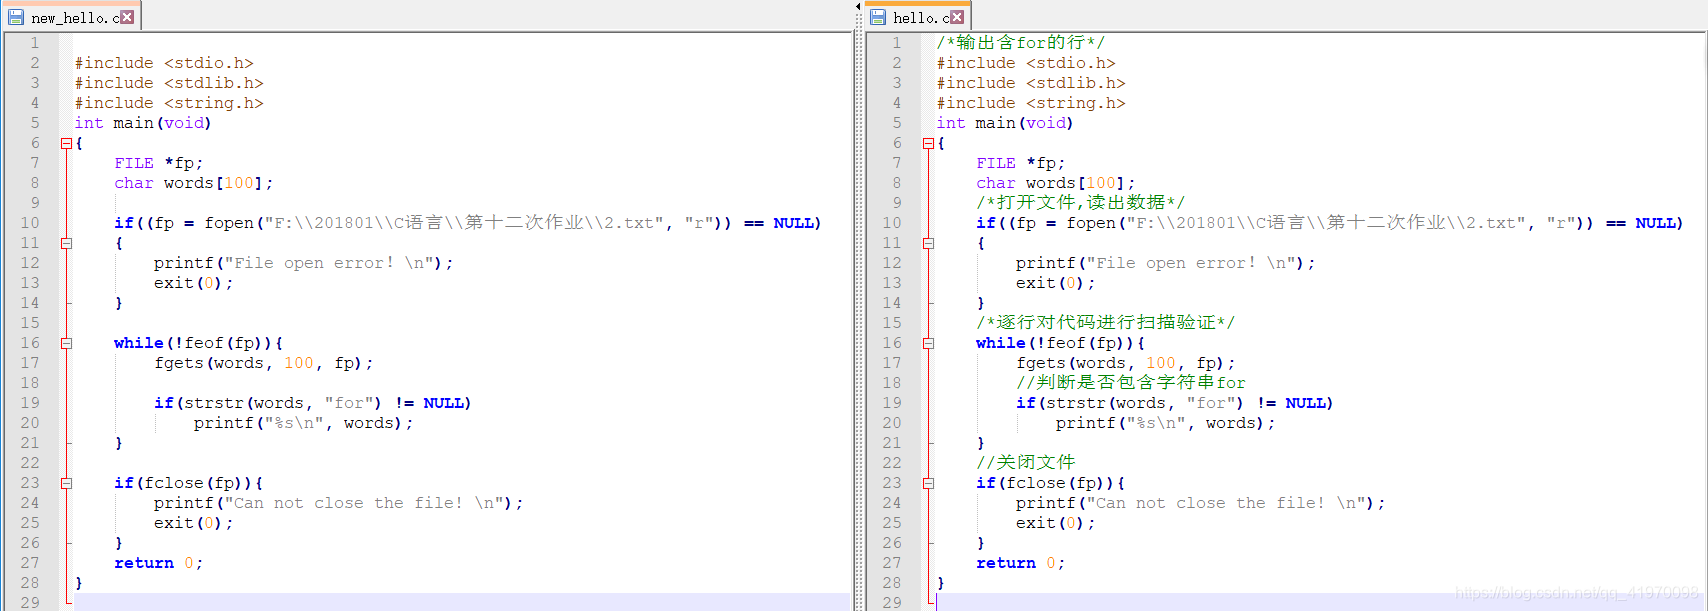
Task: Click "#include <stdio.h>" in hello.c pane
Action: coord(1026,63)
